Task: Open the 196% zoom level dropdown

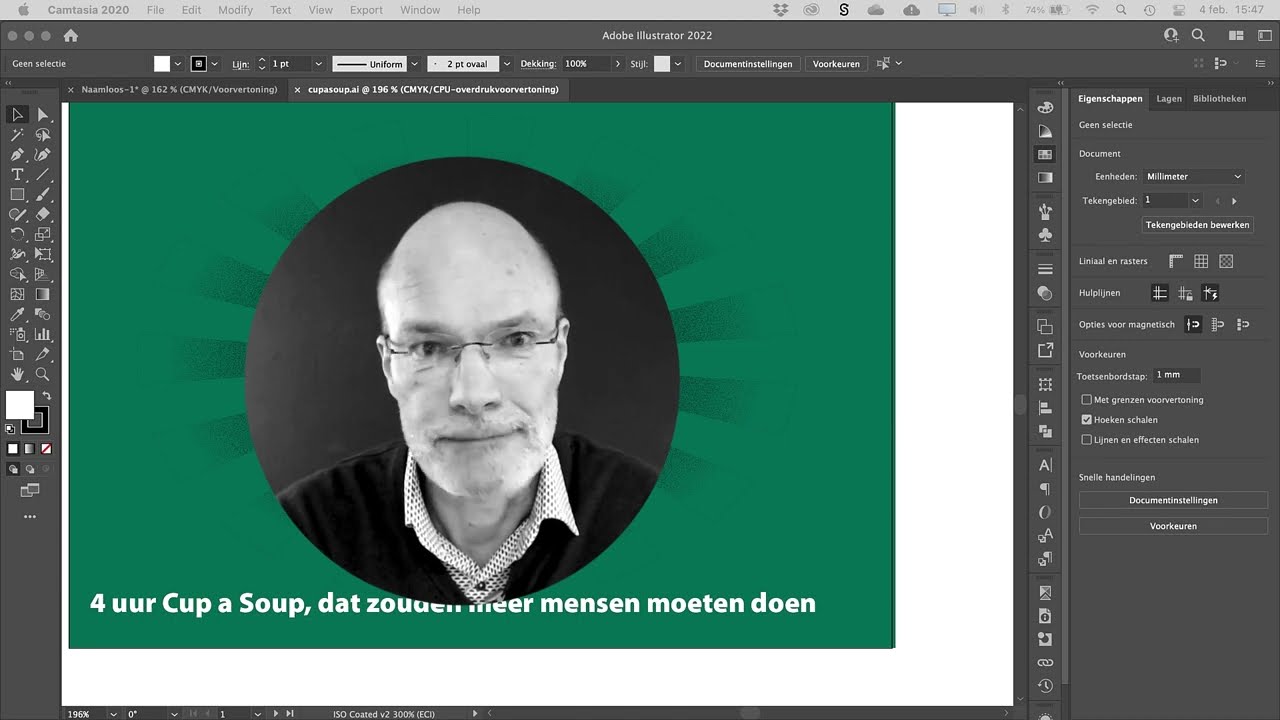Action: click(113, 714)
